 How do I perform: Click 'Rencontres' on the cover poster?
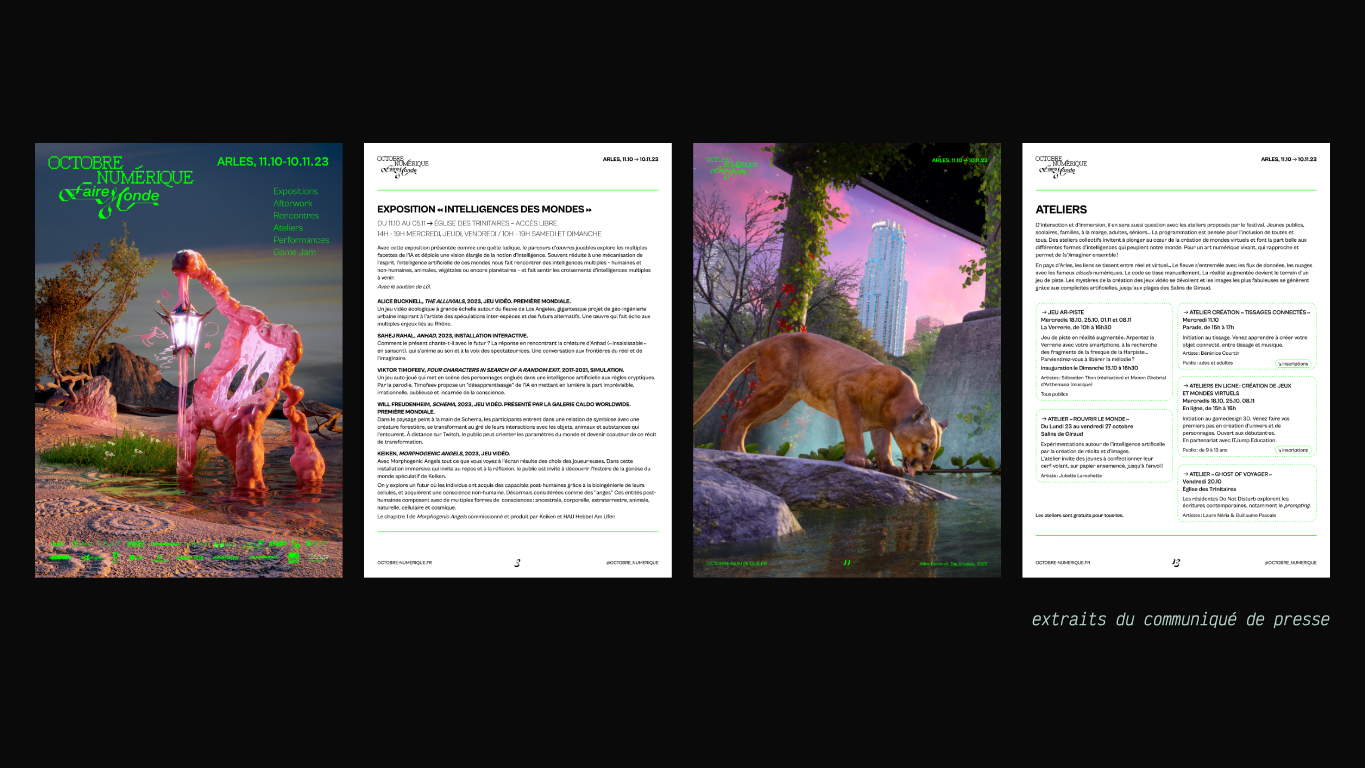(296, 215)
